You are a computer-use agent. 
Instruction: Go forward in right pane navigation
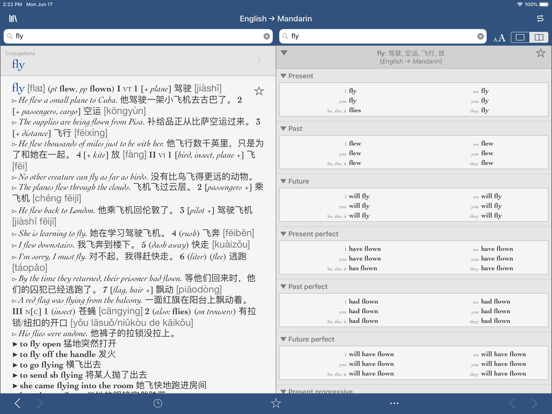click(x=534, y=403)
